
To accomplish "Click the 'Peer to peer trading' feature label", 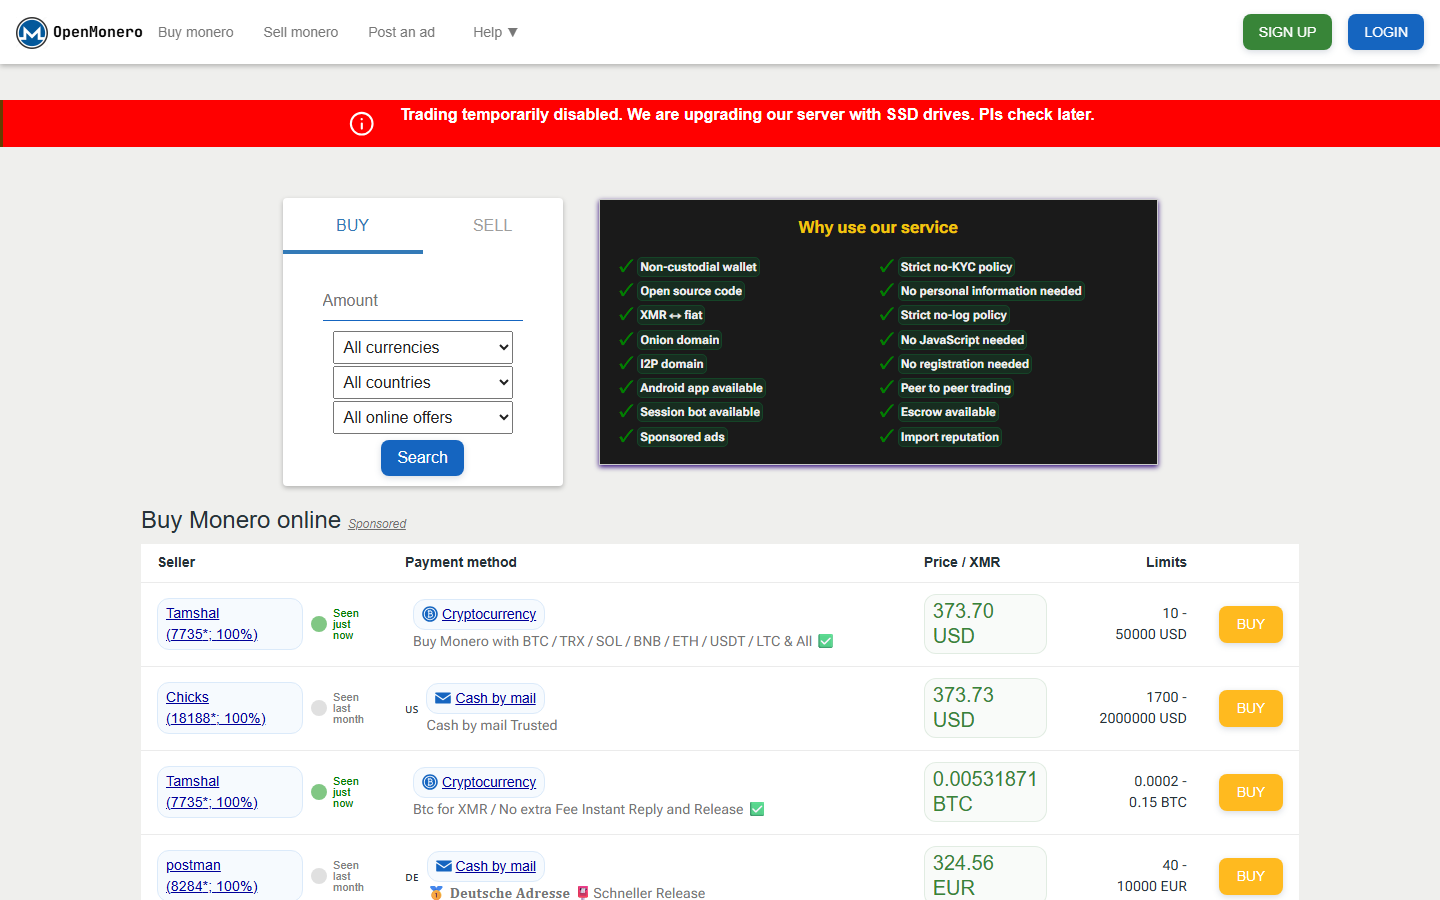I will pyautogui.click(x=956, y=388).
